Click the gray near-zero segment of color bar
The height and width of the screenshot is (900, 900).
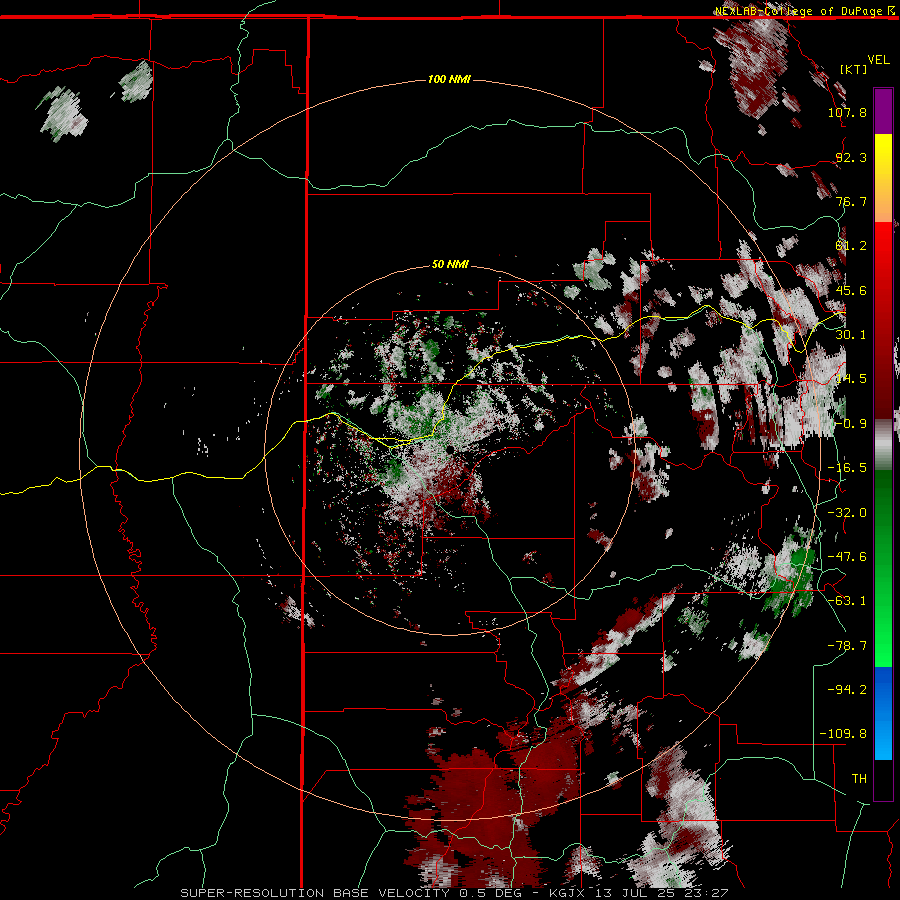point(883,444)
